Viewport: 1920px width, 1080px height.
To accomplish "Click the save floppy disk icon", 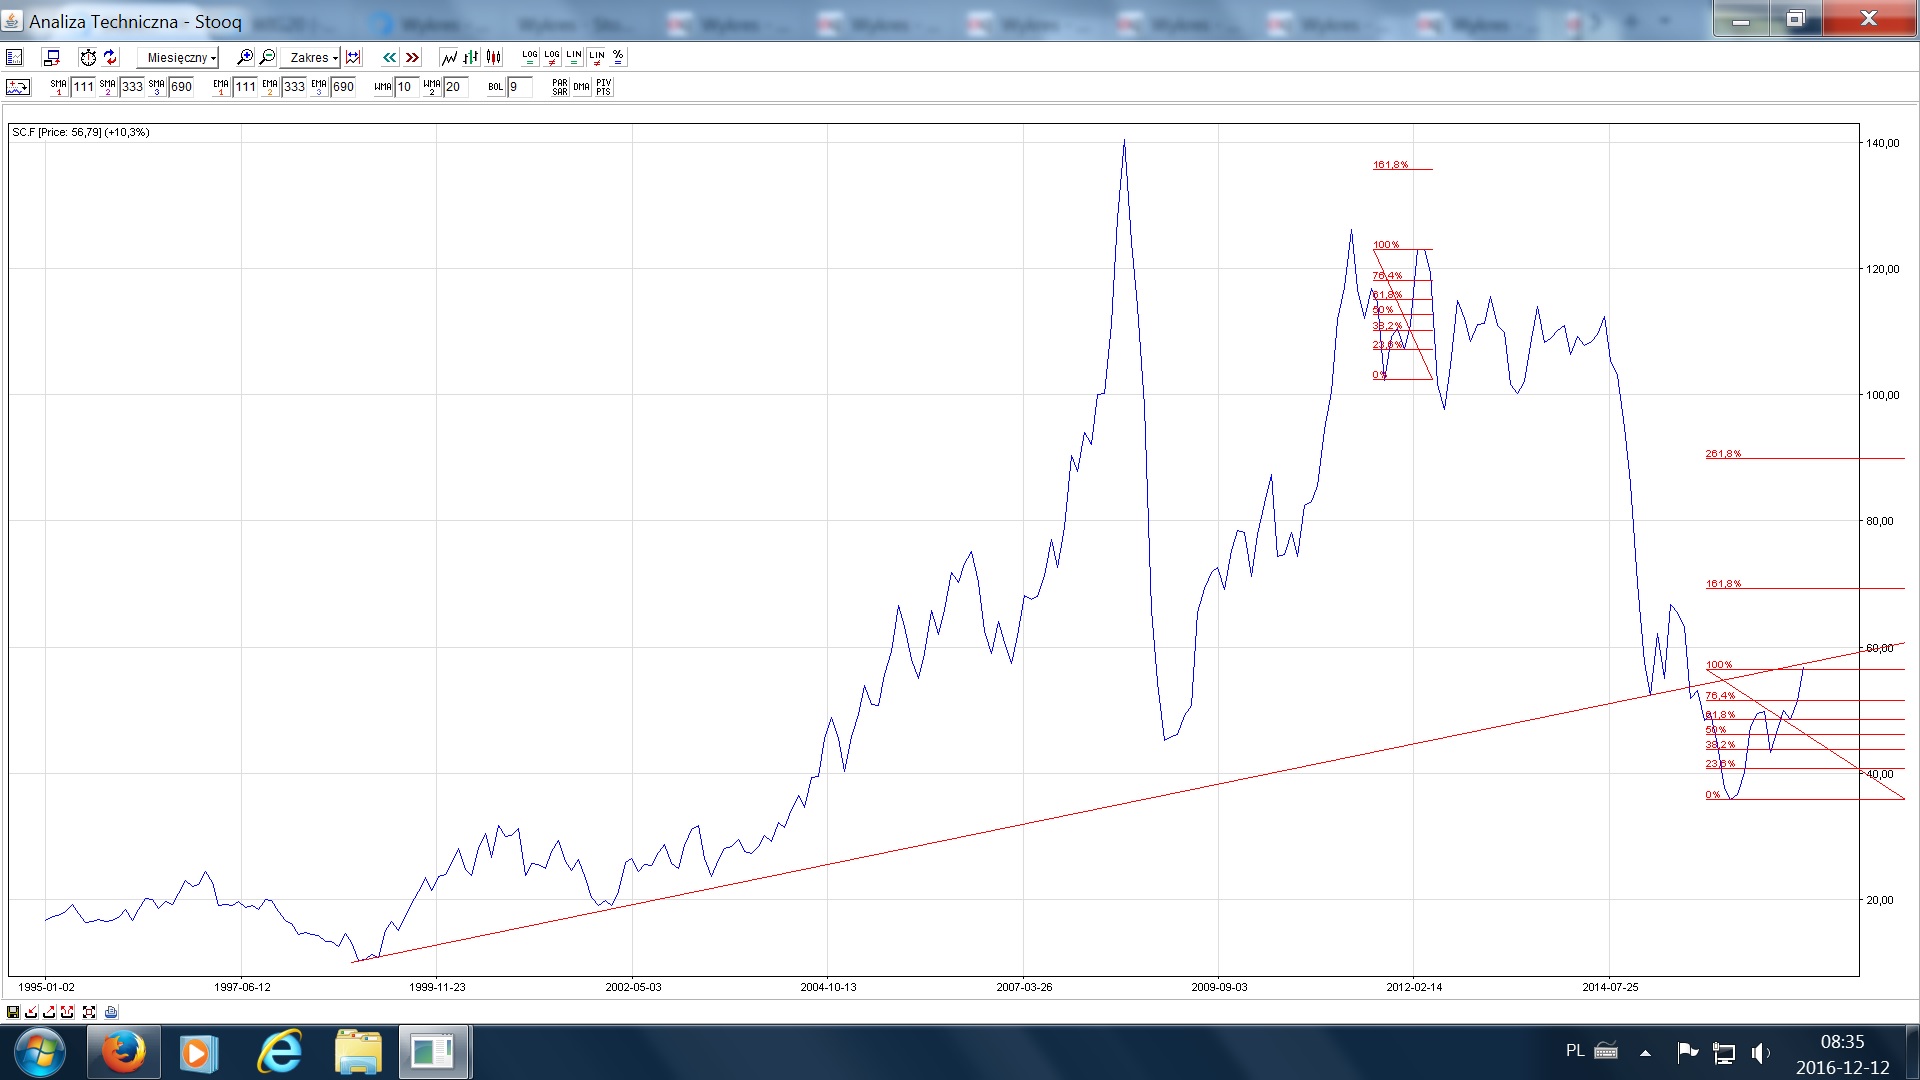I will 13,1012.
